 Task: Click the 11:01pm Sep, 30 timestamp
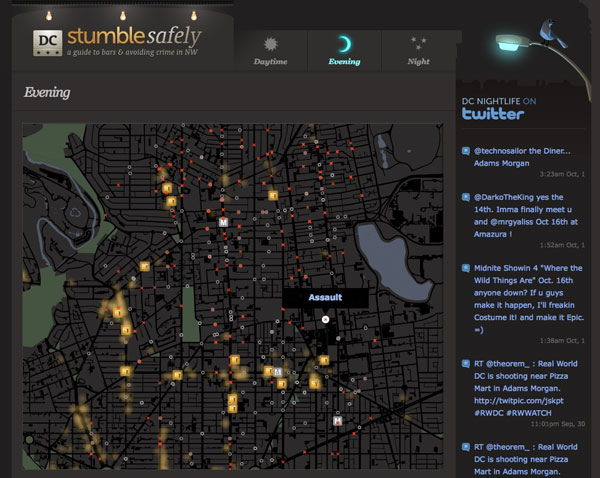click(x=558, y=424)
